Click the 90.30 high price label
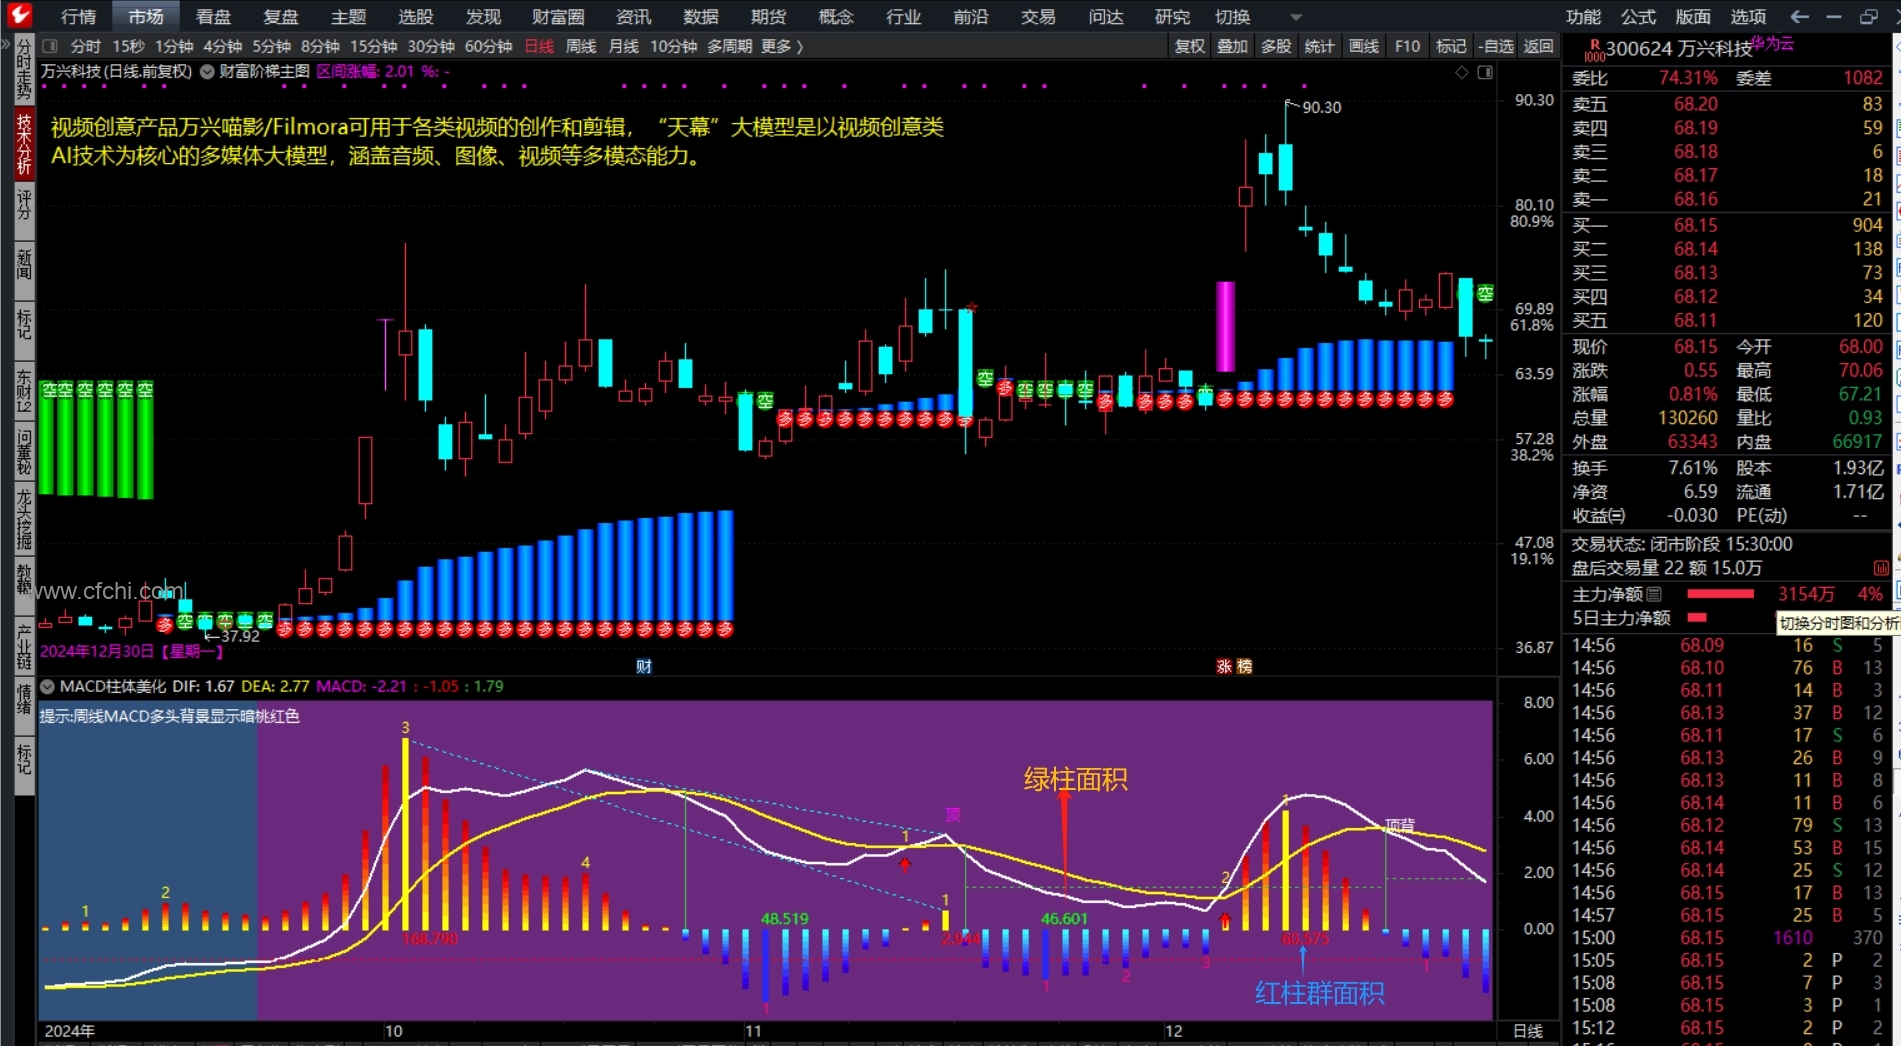The height and width of the screenshot is (1046, 1901). (1321, 107)
